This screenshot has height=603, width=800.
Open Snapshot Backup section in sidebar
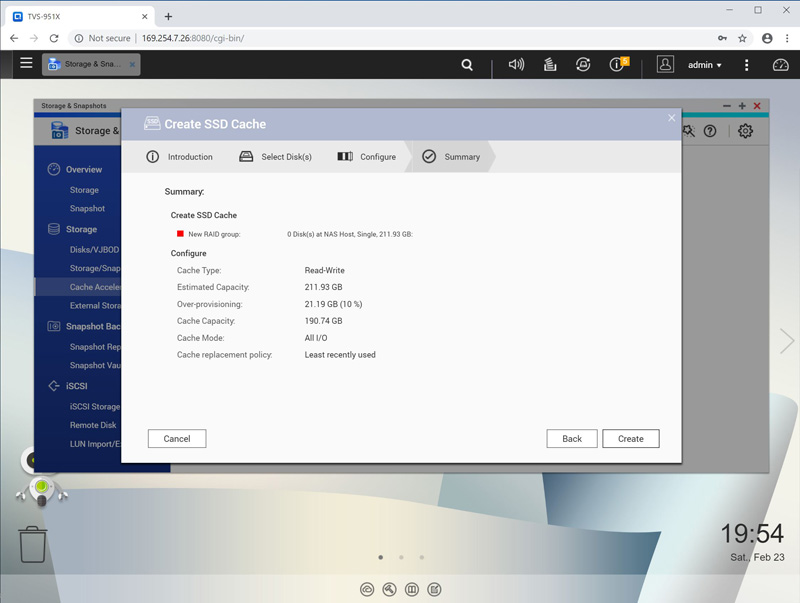pyautogui.click(x=84, y=326)
